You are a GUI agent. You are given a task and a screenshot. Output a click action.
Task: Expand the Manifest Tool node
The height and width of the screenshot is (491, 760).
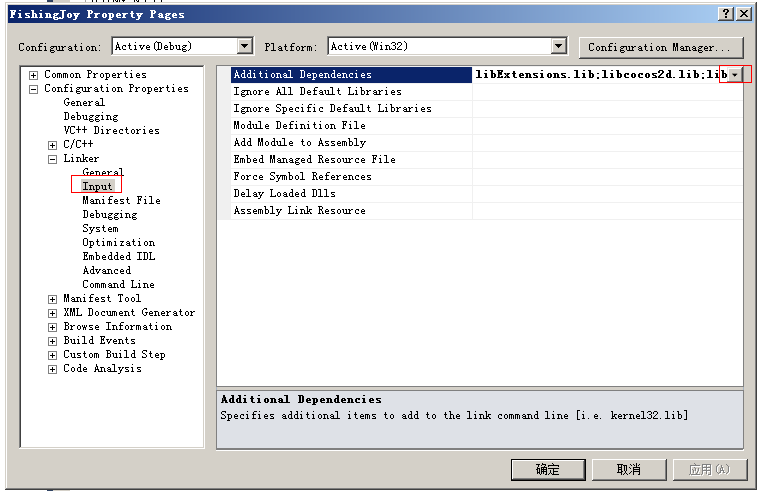[x=52, y=299]
